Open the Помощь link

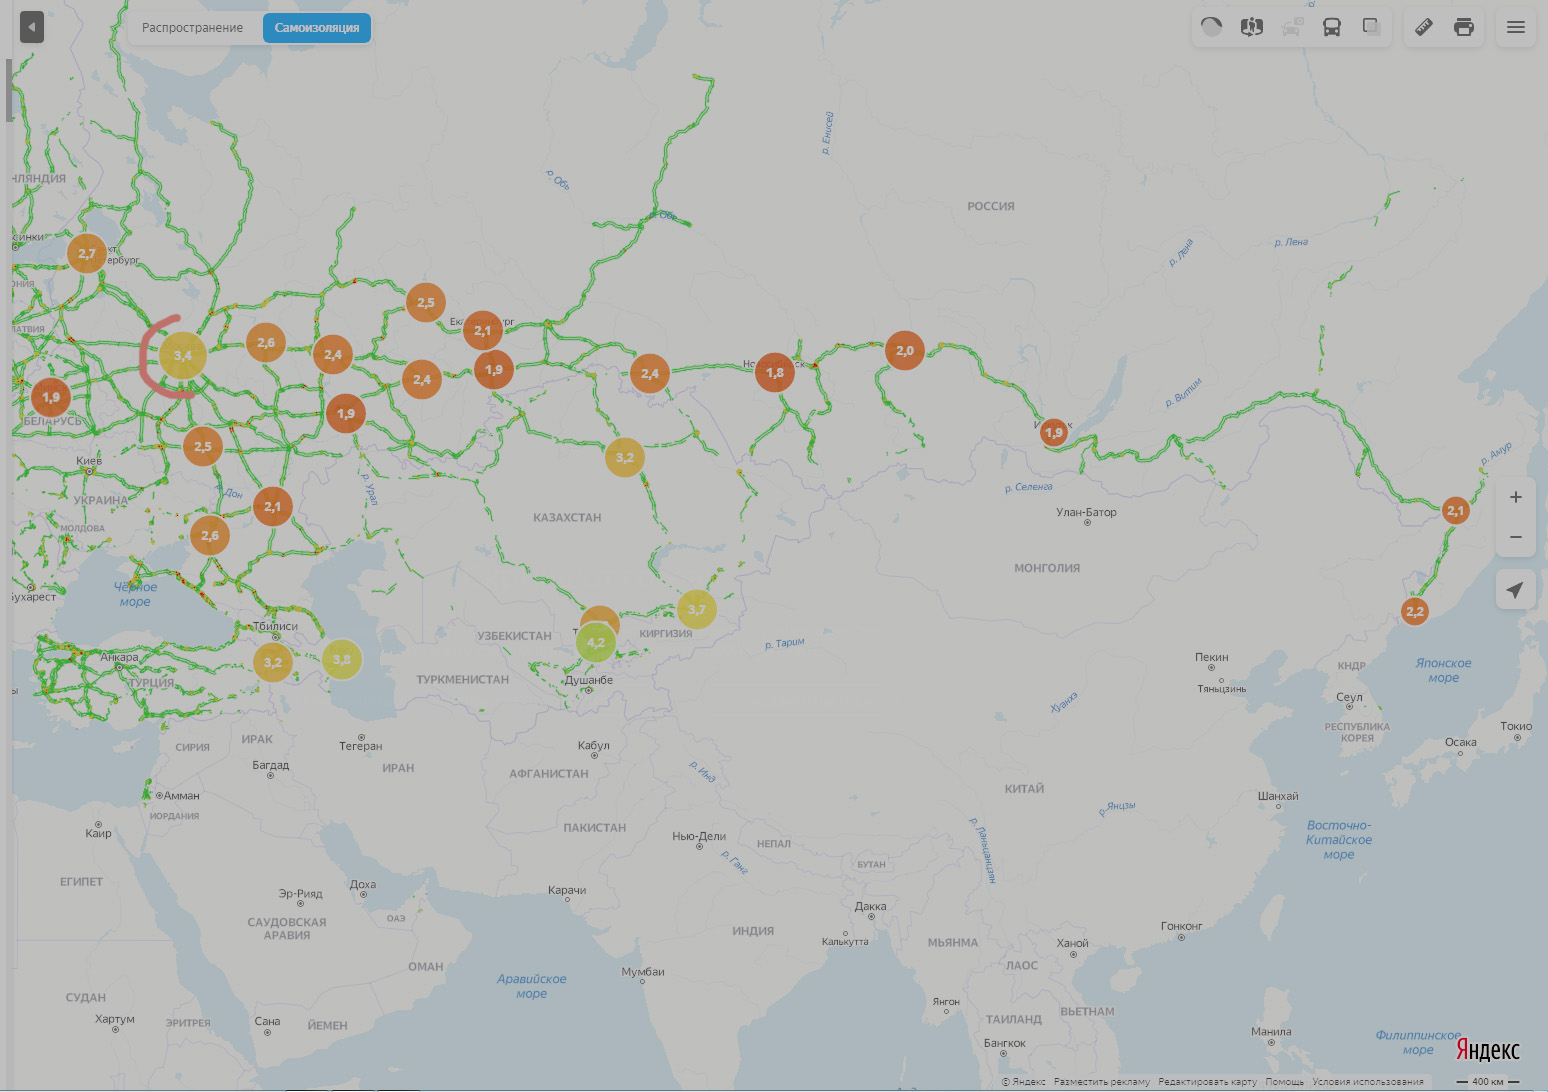pyautogui.click(x=1285, y=1082)
